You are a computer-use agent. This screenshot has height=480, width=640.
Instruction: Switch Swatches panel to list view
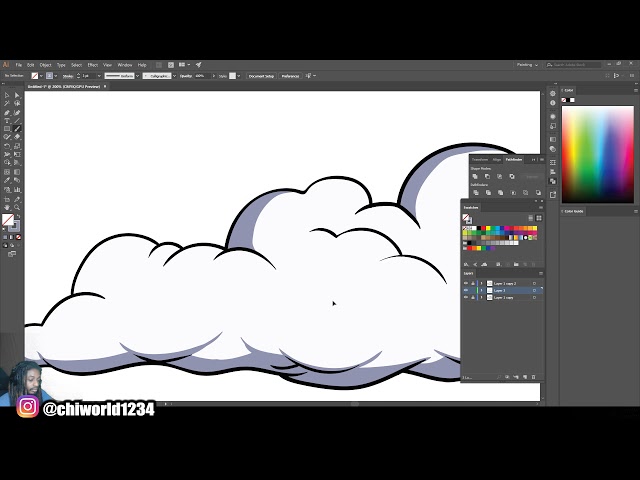pos(531,218)
